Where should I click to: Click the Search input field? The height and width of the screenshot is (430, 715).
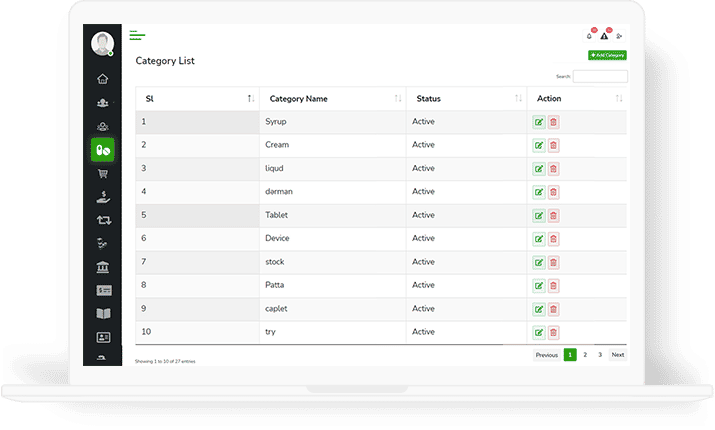coord(600,76)
